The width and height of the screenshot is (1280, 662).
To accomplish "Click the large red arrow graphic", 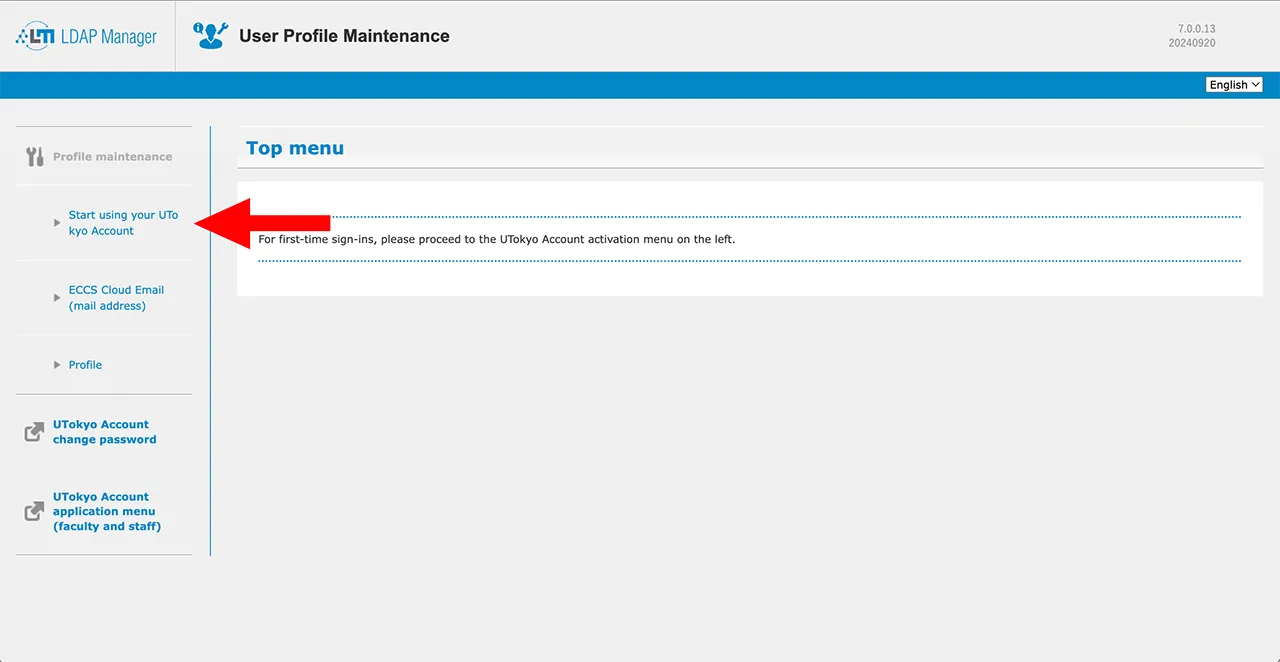I will pos(262,223).
